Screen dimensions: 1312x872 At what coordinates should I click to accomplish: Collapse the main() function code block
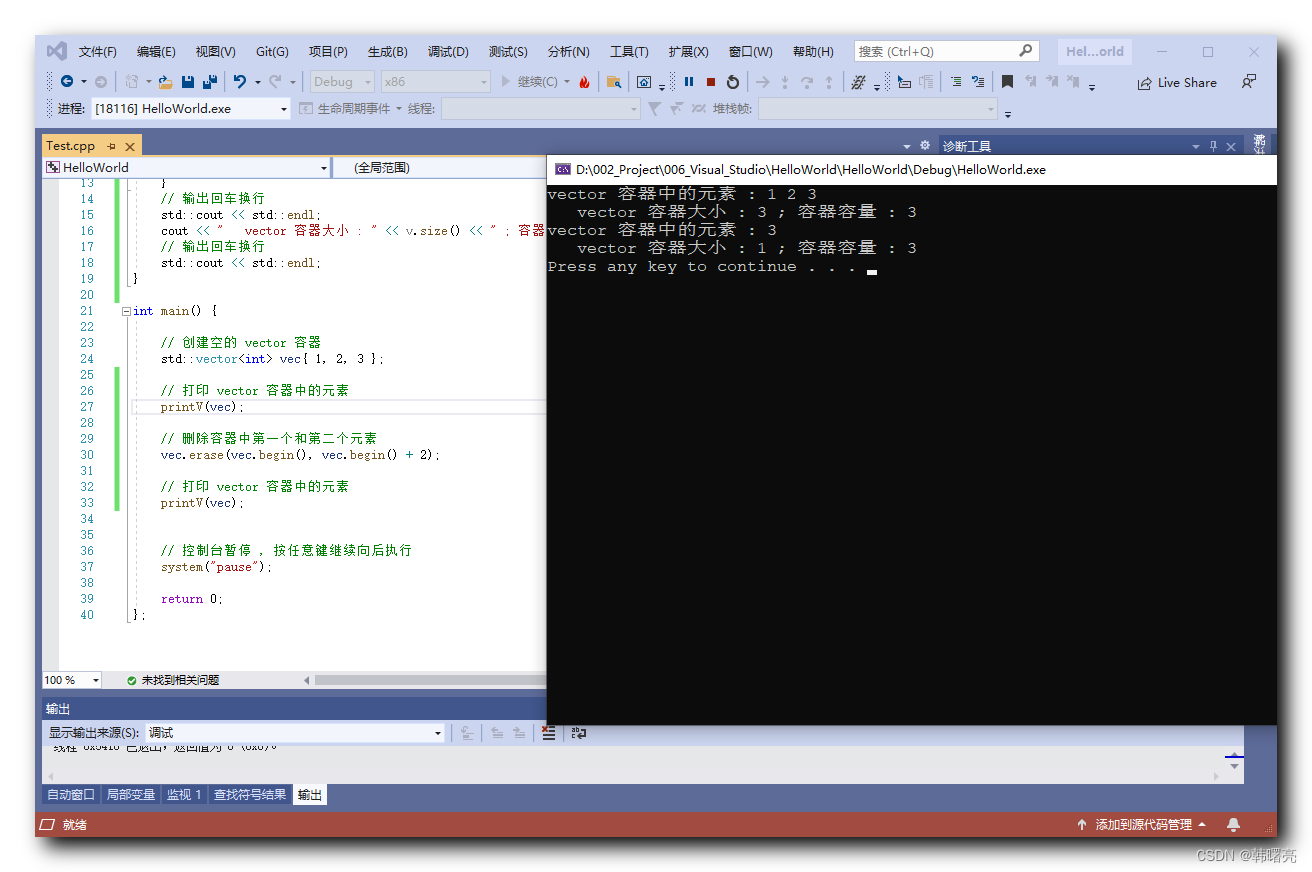pos(126,311)
